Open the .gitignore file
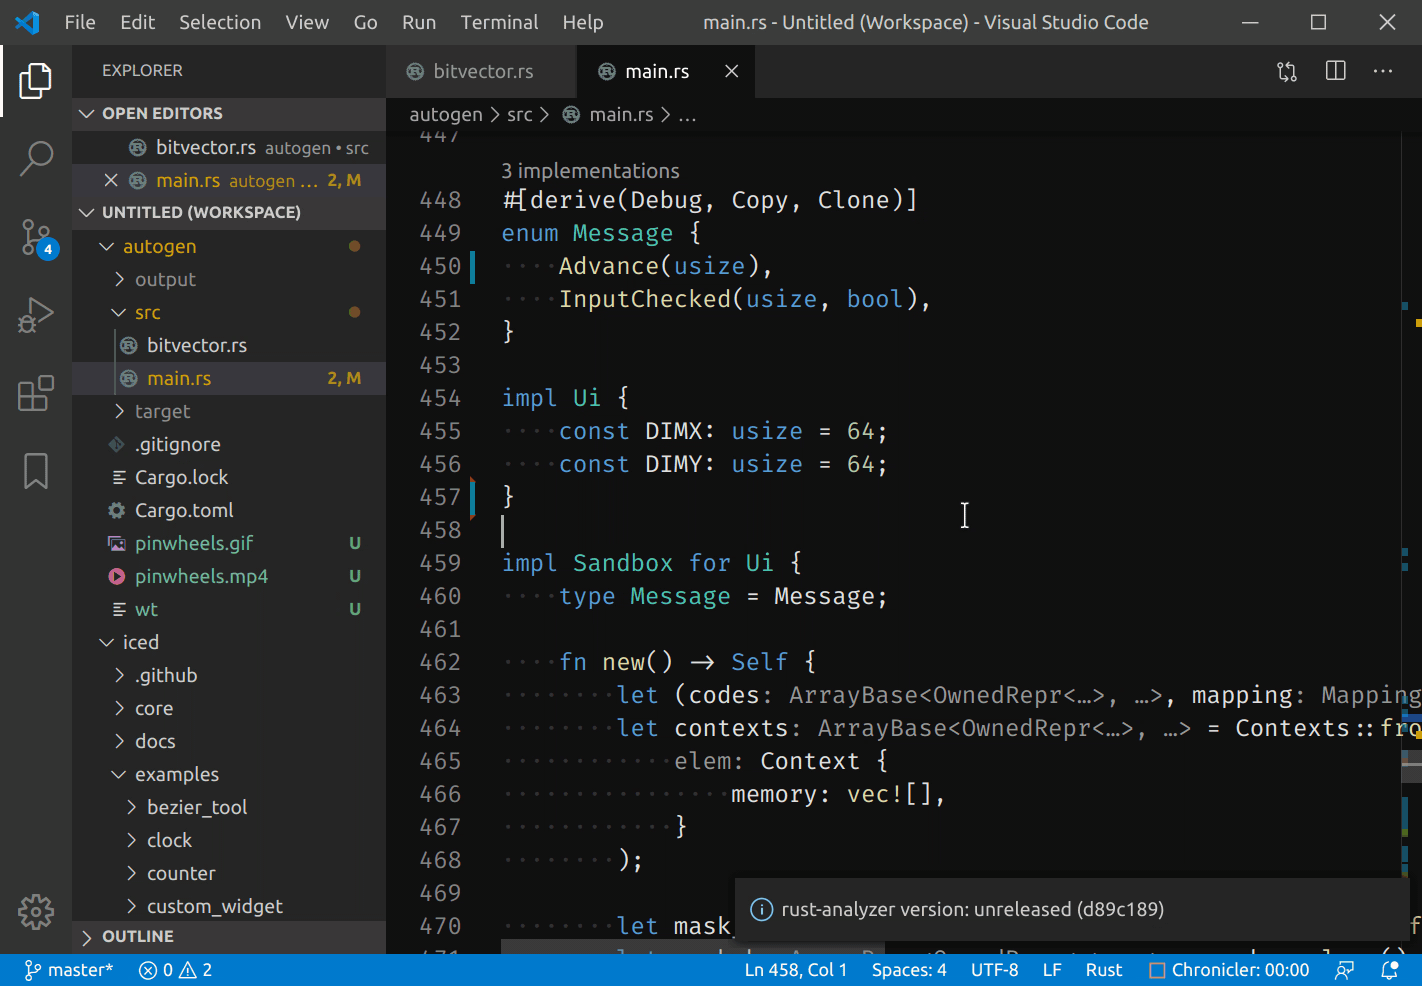This screenshot has height=986, width=1422. (229, 444)
